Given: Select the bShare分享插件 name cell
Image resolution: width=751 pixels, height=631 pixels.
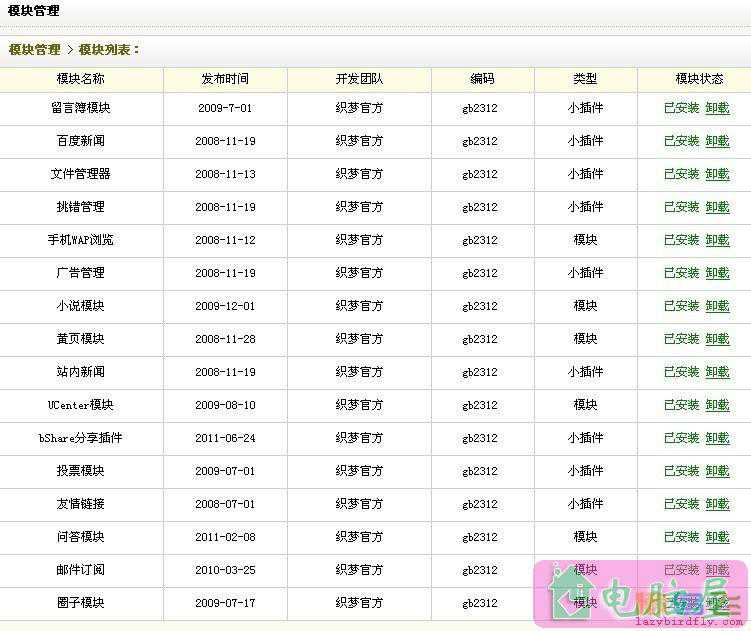Looking at the screenshot, I should tap(80, 438).
